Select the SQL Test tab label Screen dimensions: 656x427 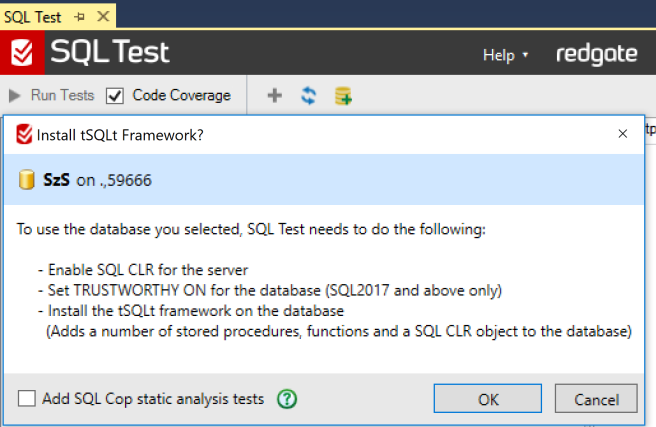tap(32, 18)
